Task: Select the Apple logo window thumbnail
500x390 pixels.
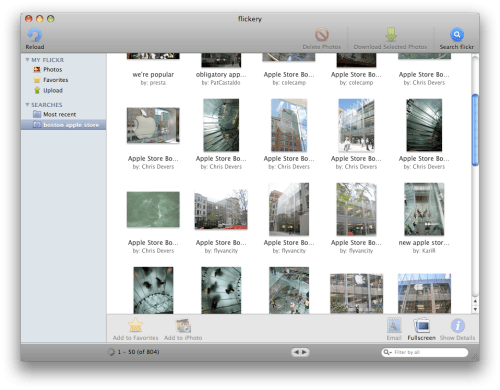Action: tap(153, 125)
